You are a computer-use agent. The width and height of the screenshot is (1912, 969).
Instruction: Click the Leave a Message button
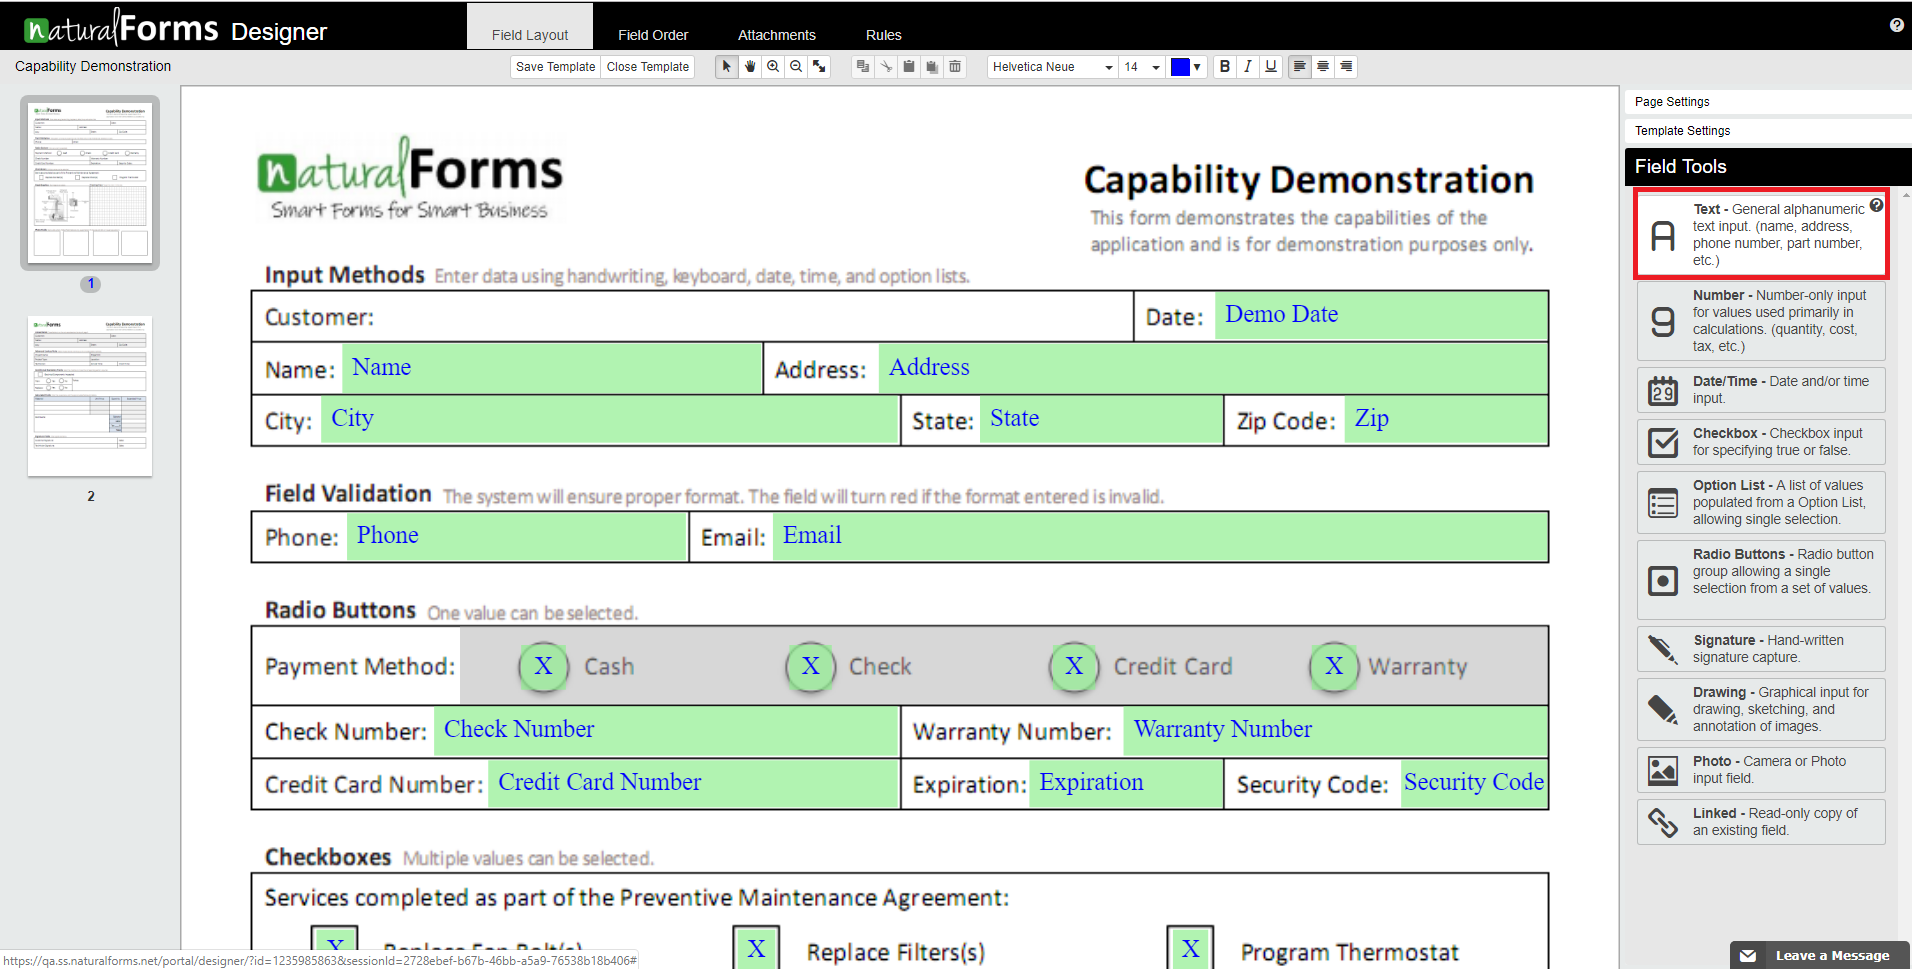(x=1820, y=955)
